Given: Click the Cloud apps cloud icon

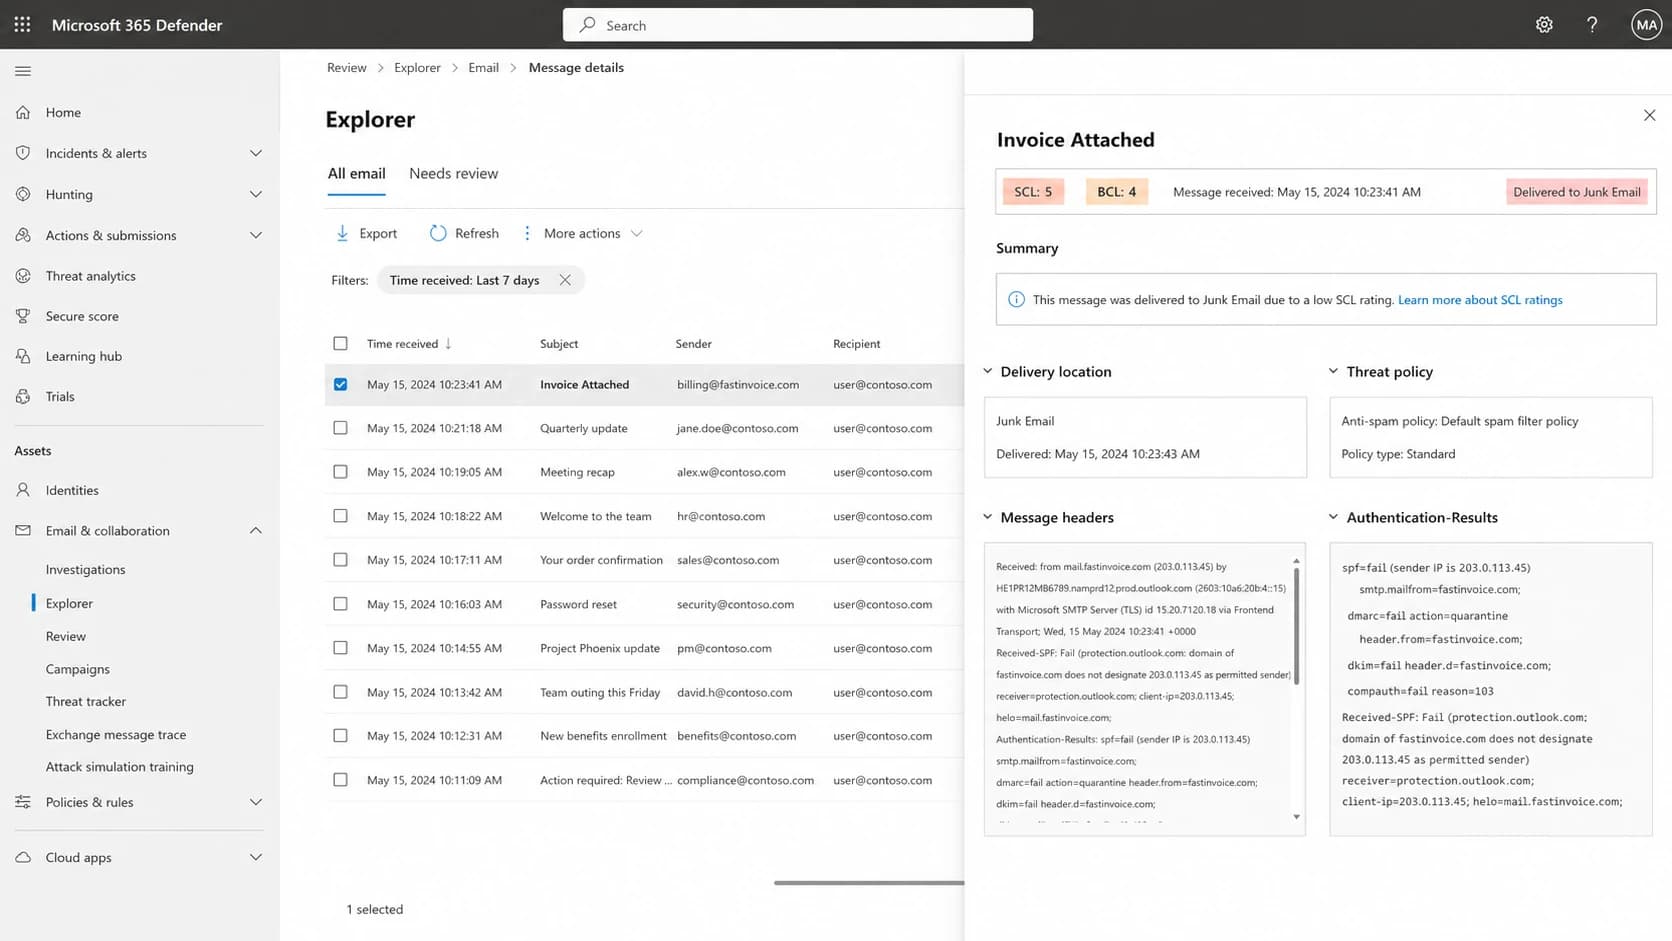Looking at the screenshot, I should coord(23,857).
